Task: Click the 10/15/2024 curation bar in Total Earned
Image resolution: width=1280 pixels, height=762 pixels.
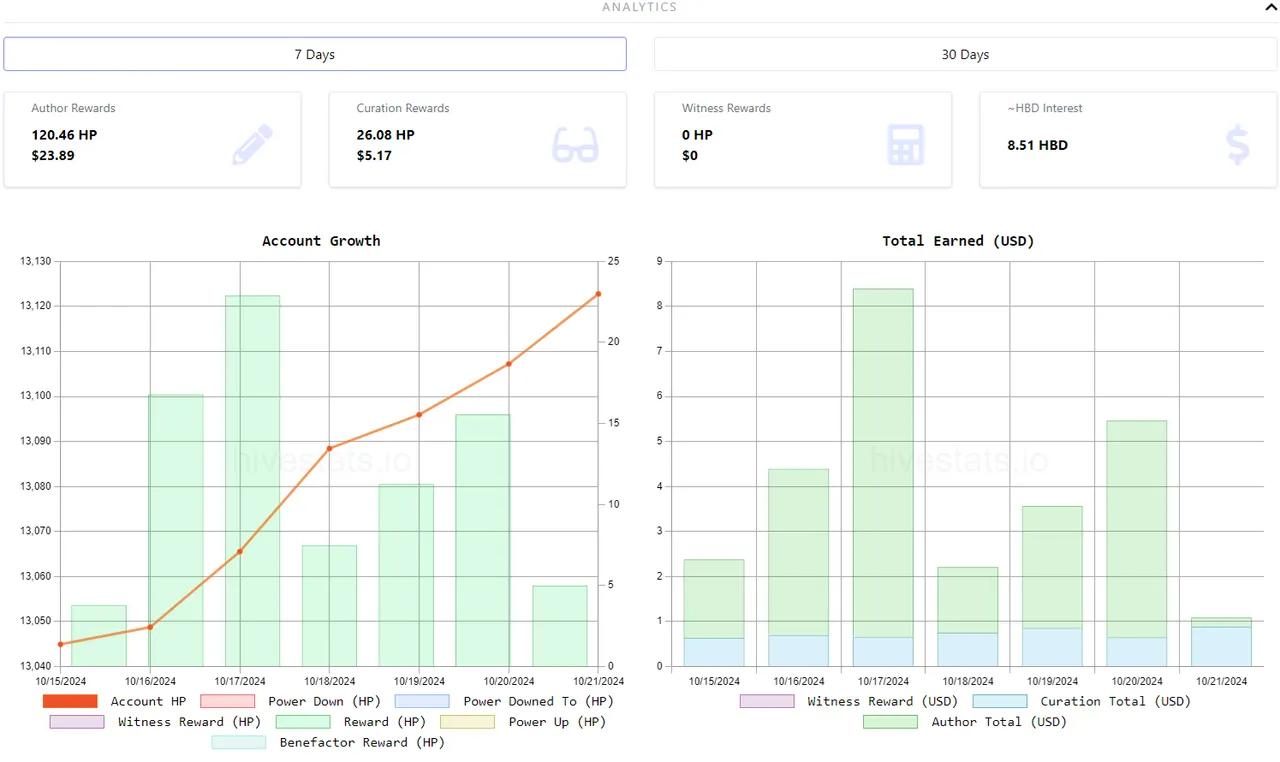Action: tap(714, 652)
